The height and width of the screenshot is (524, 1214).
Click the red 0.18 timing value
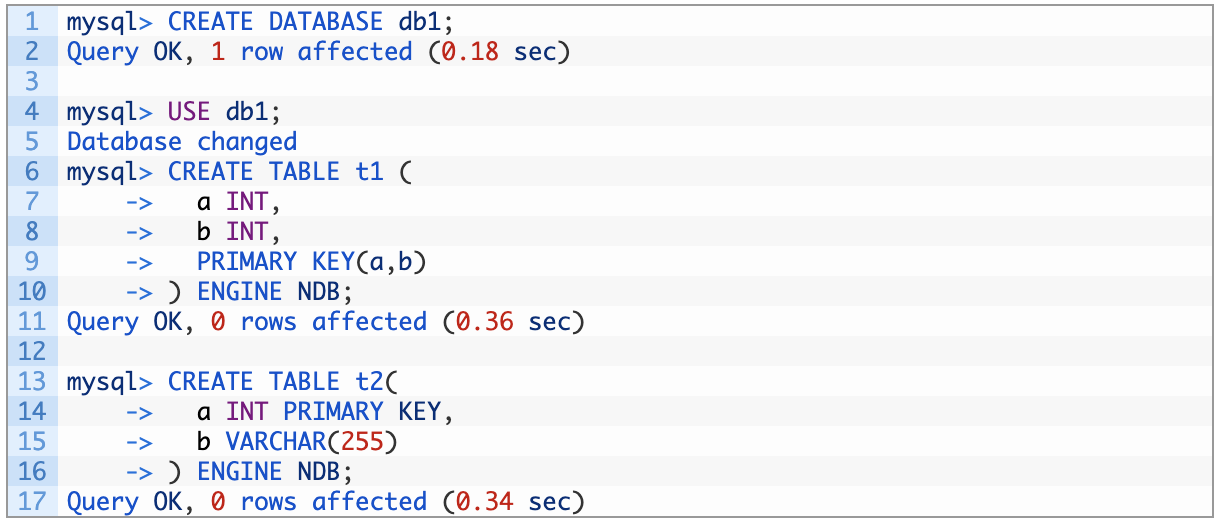(470, 52)
